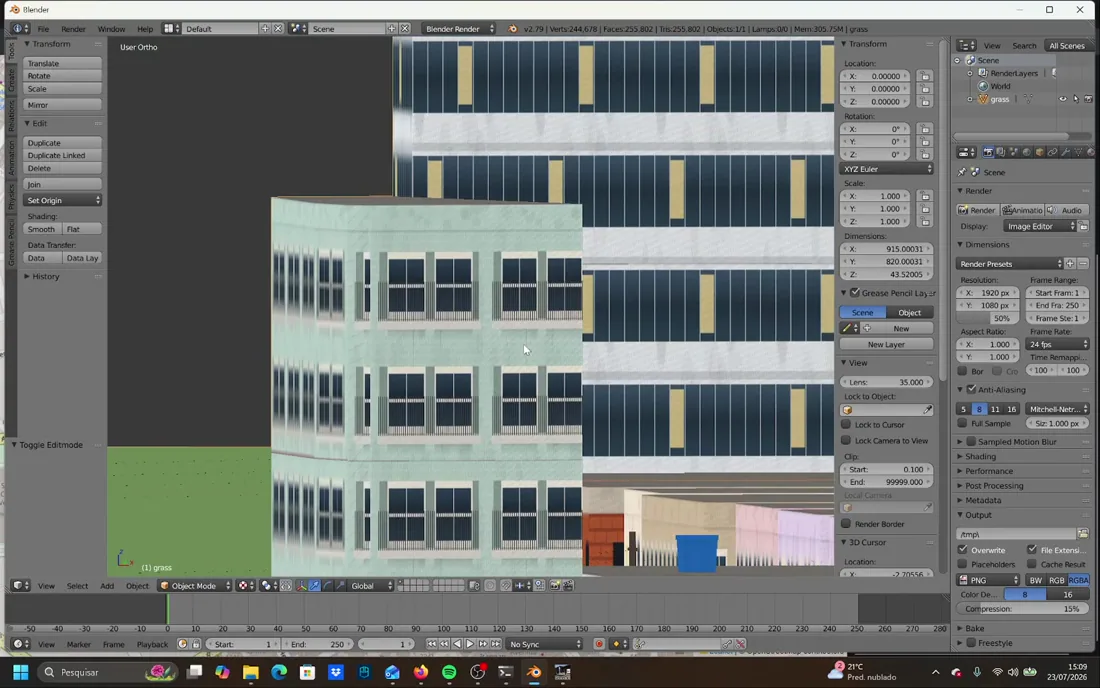Screen dimensions: 1100x688
Task: Adjust the Compression 15% slider
Action: [x=1022, y=609]
